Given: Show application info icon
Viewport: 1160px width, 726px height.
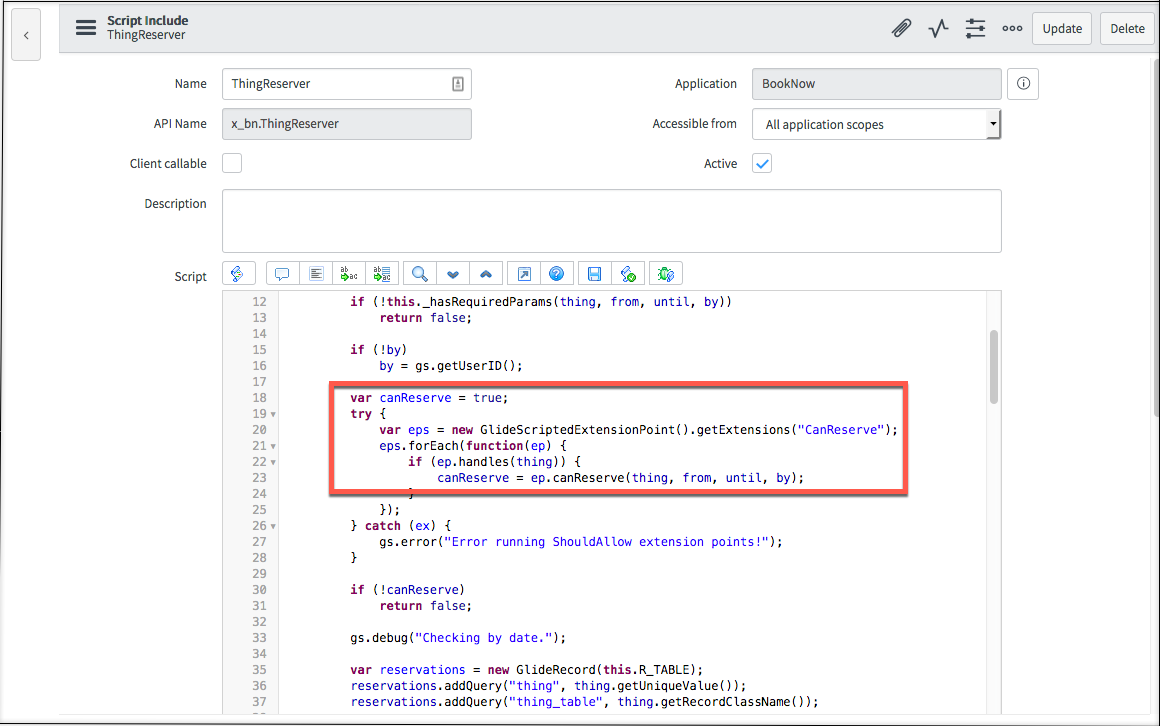Looking at the screenshot, I should click(1023, 84).
